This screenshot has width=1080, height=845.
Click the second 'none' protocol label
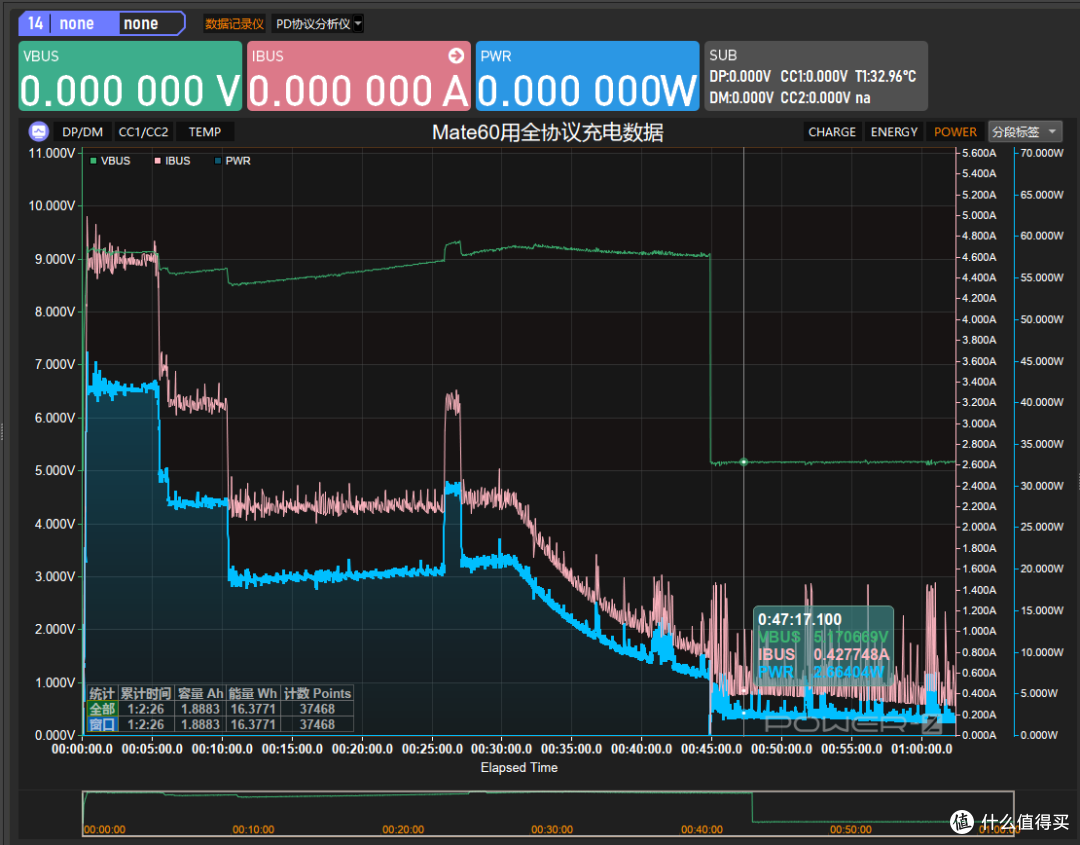click(141, 23)
